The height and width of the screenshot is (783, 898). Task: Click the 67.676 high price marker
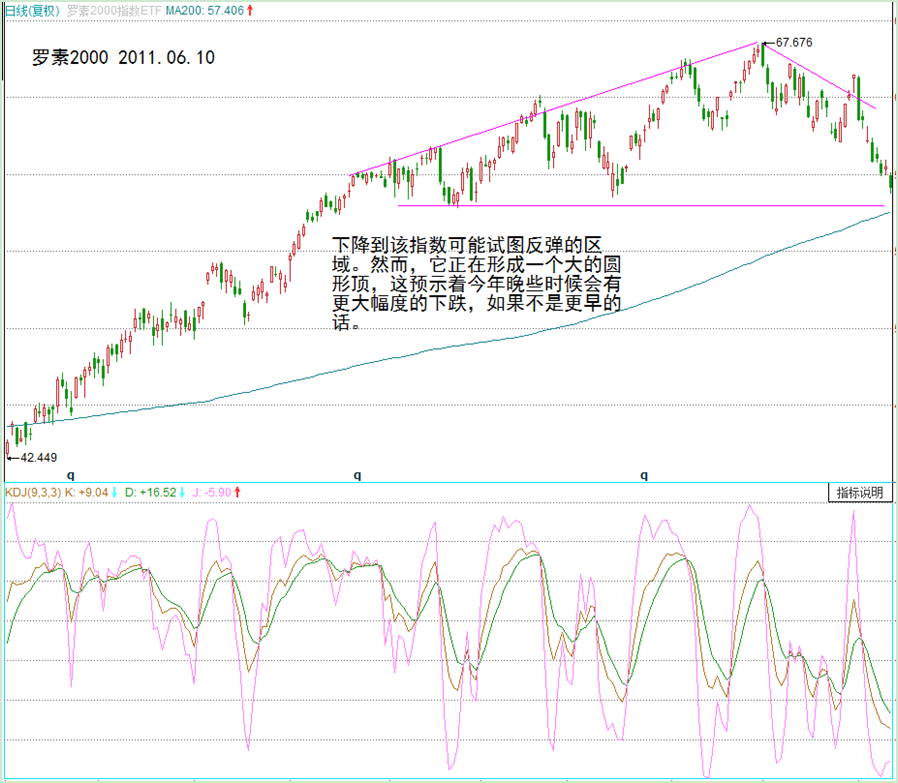pos(794,43)
